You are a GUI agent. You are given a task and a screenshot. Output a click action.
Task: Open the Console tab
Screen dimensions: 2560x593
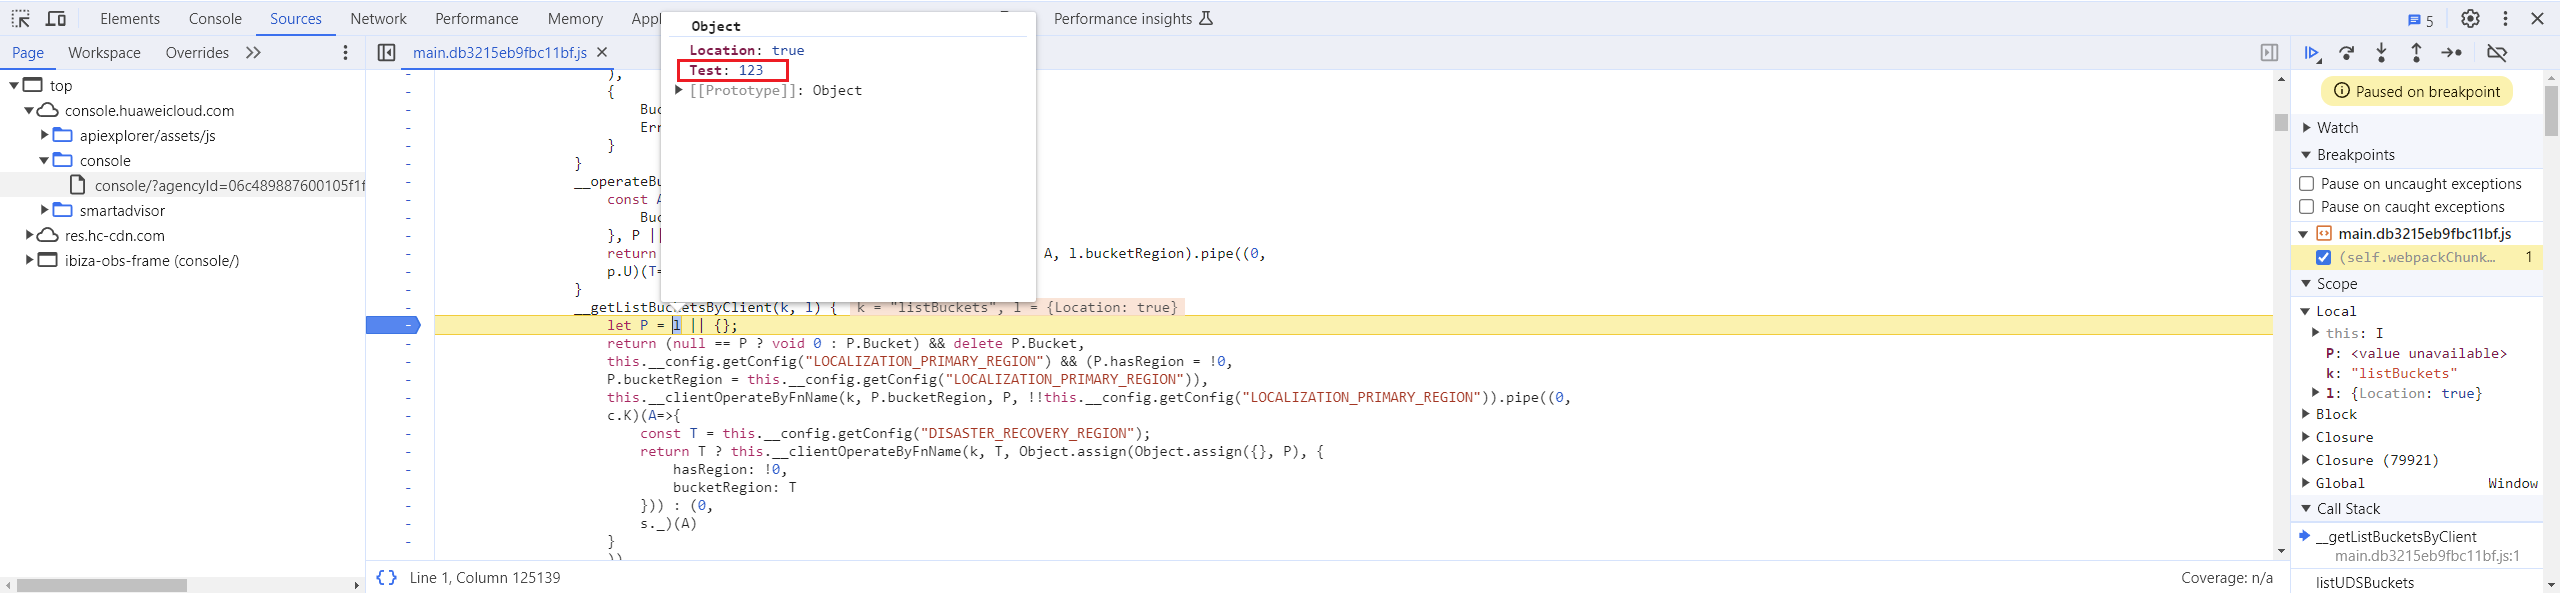point(215,19)
